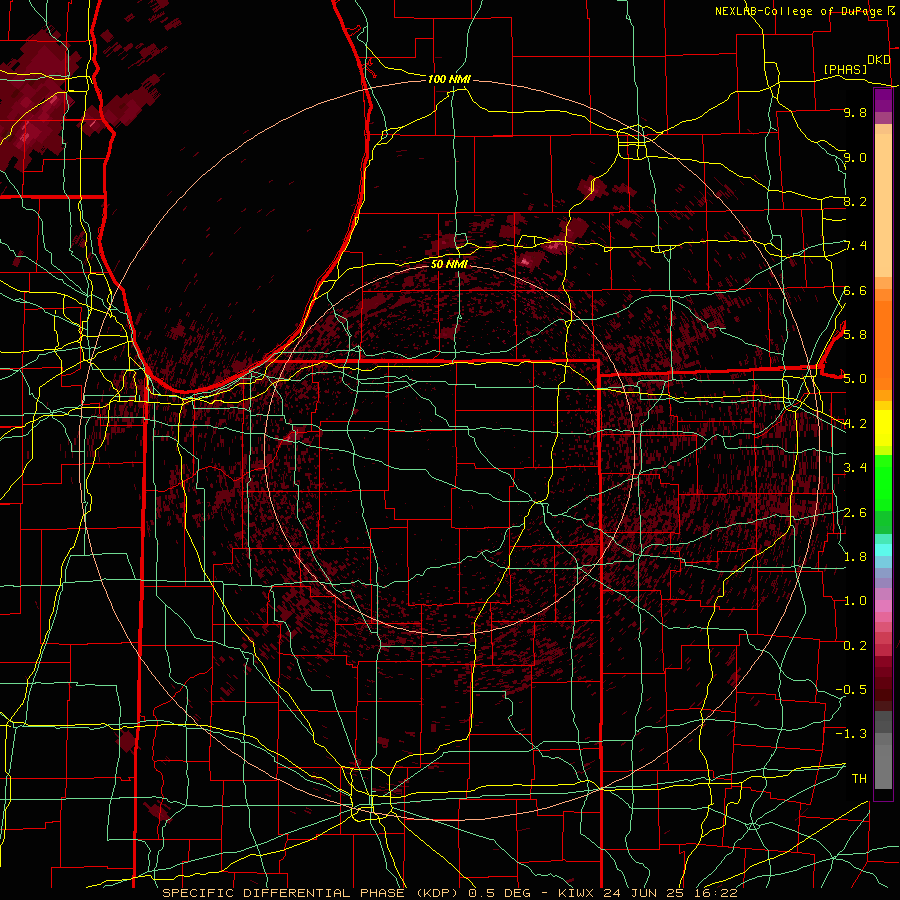Click the '9.0' scale value

(x=855, y=157)
